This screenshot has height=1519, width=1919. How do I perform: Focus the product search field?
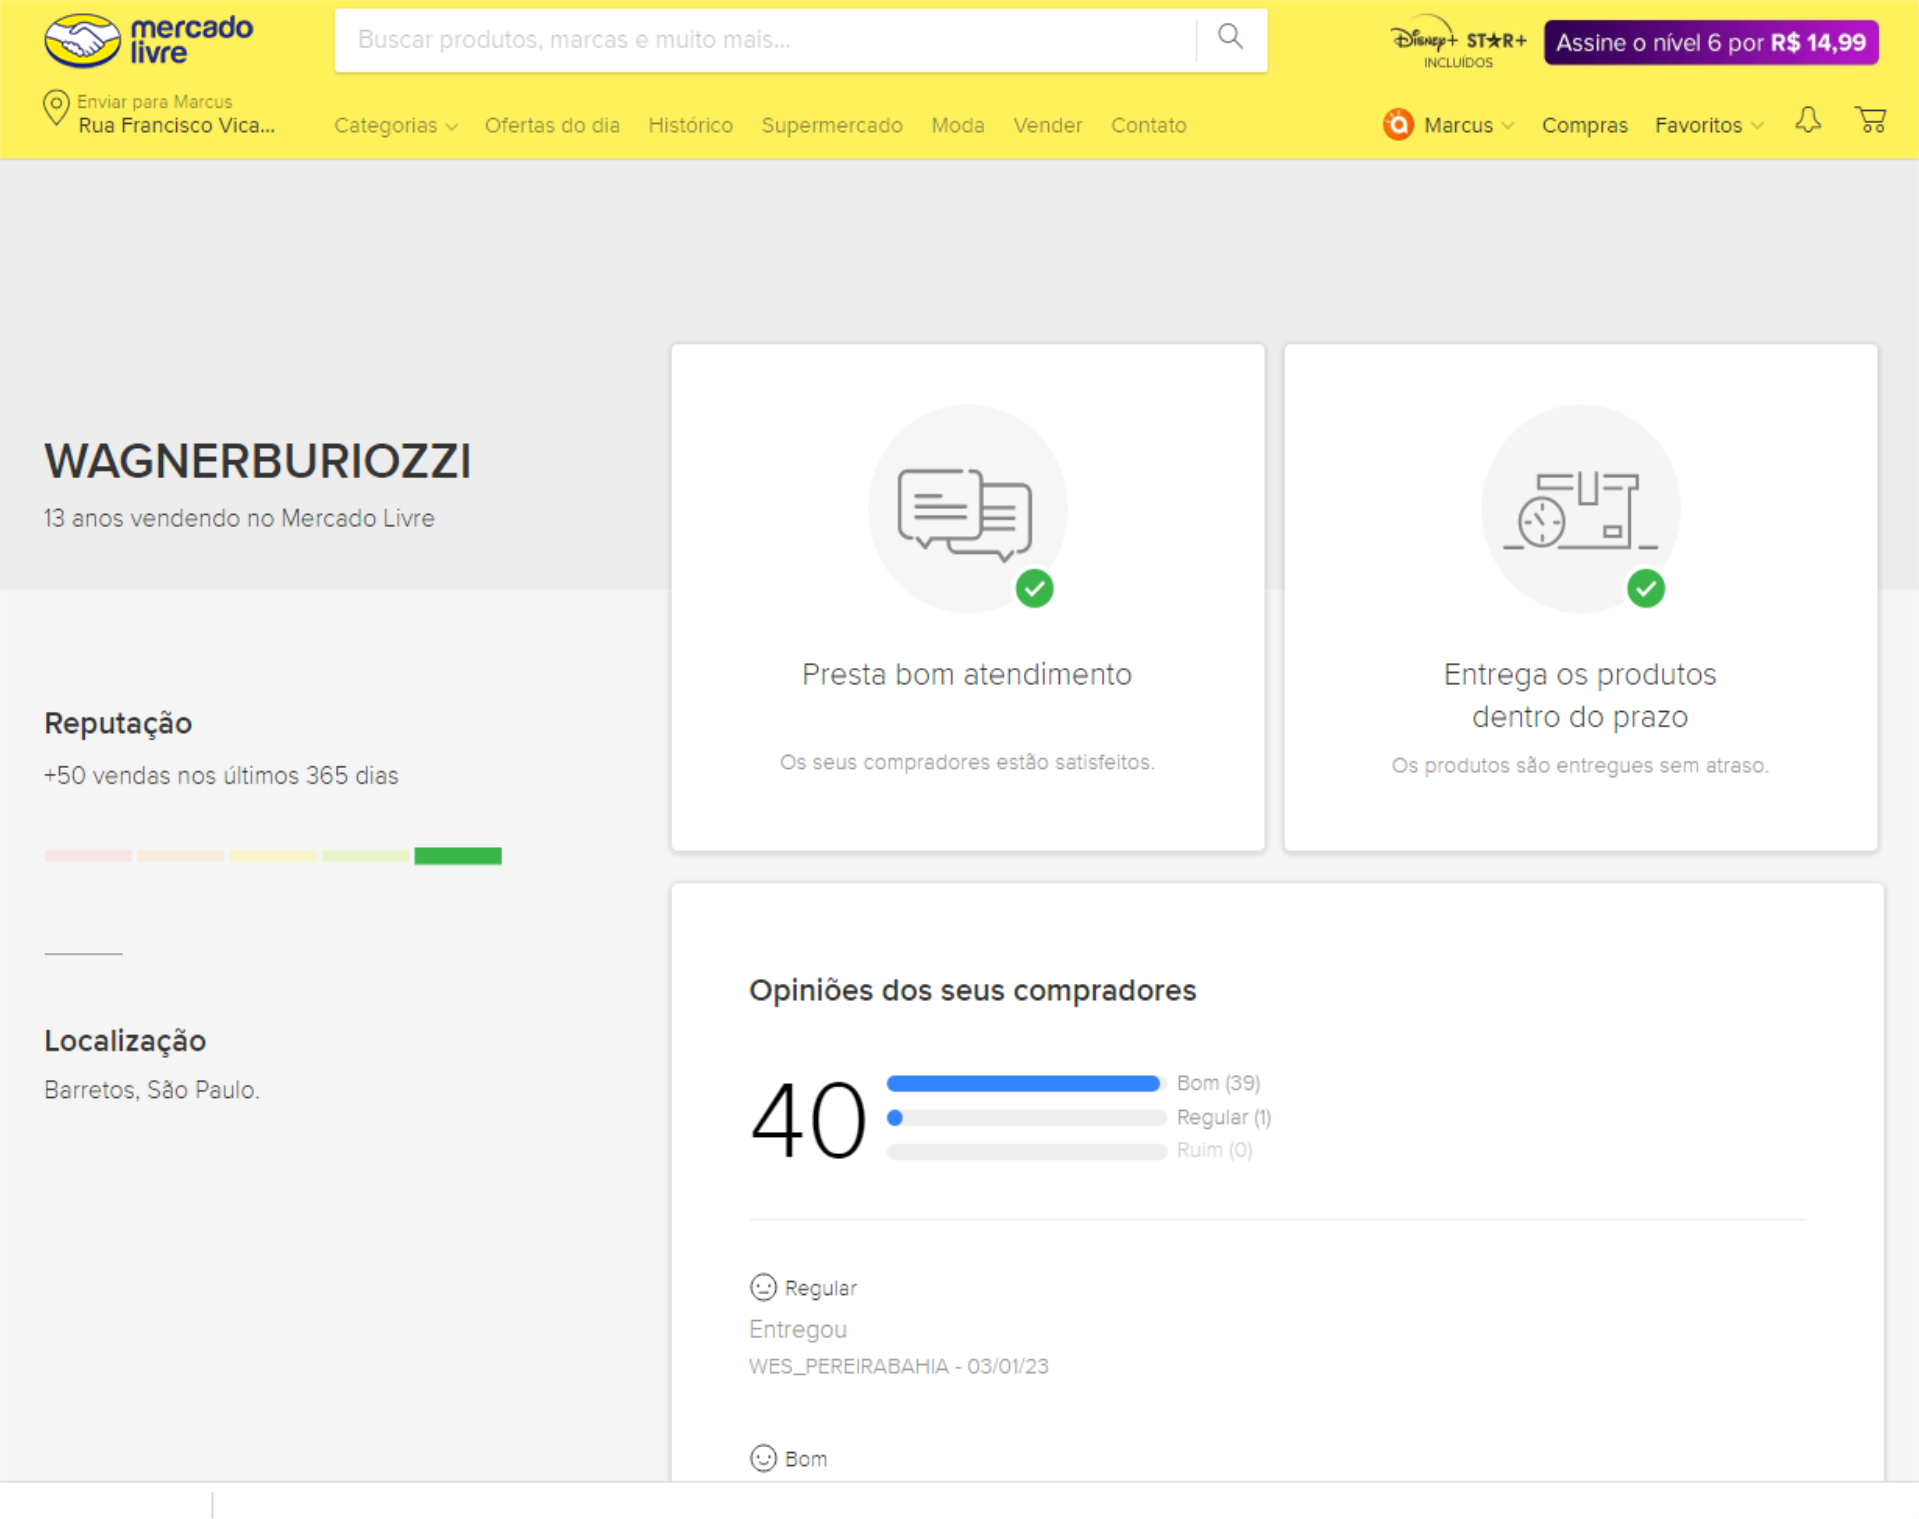click(765, 40)
